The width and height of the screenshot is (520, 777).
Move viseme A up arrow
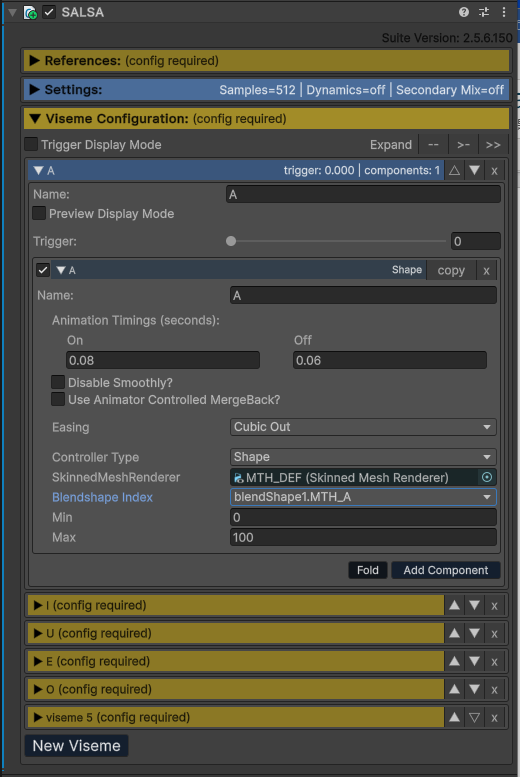pos(454,170)
